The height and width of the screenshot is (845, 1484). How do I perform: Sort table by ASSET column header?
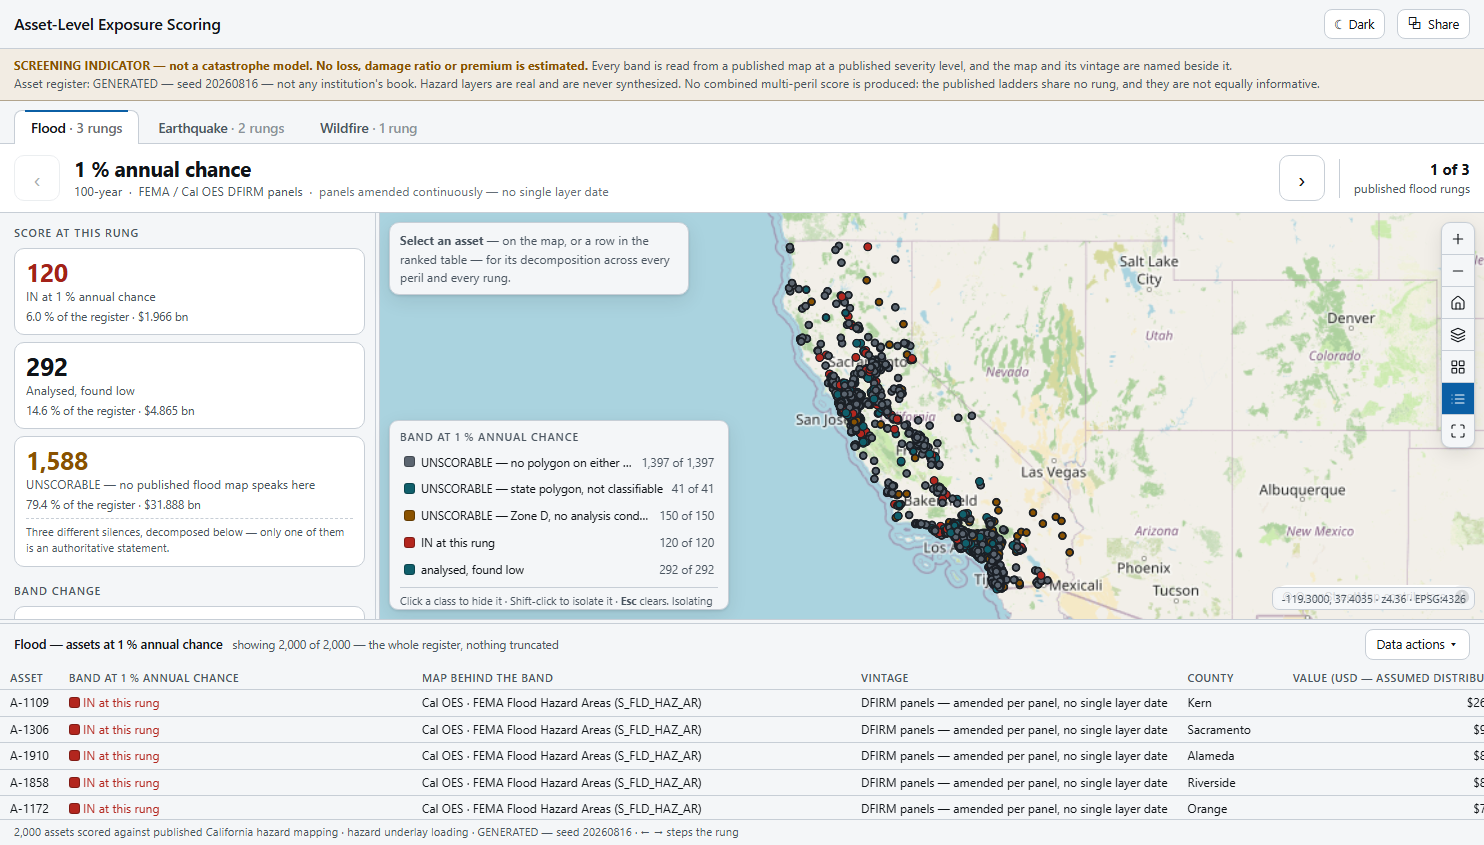click(27, 678)
